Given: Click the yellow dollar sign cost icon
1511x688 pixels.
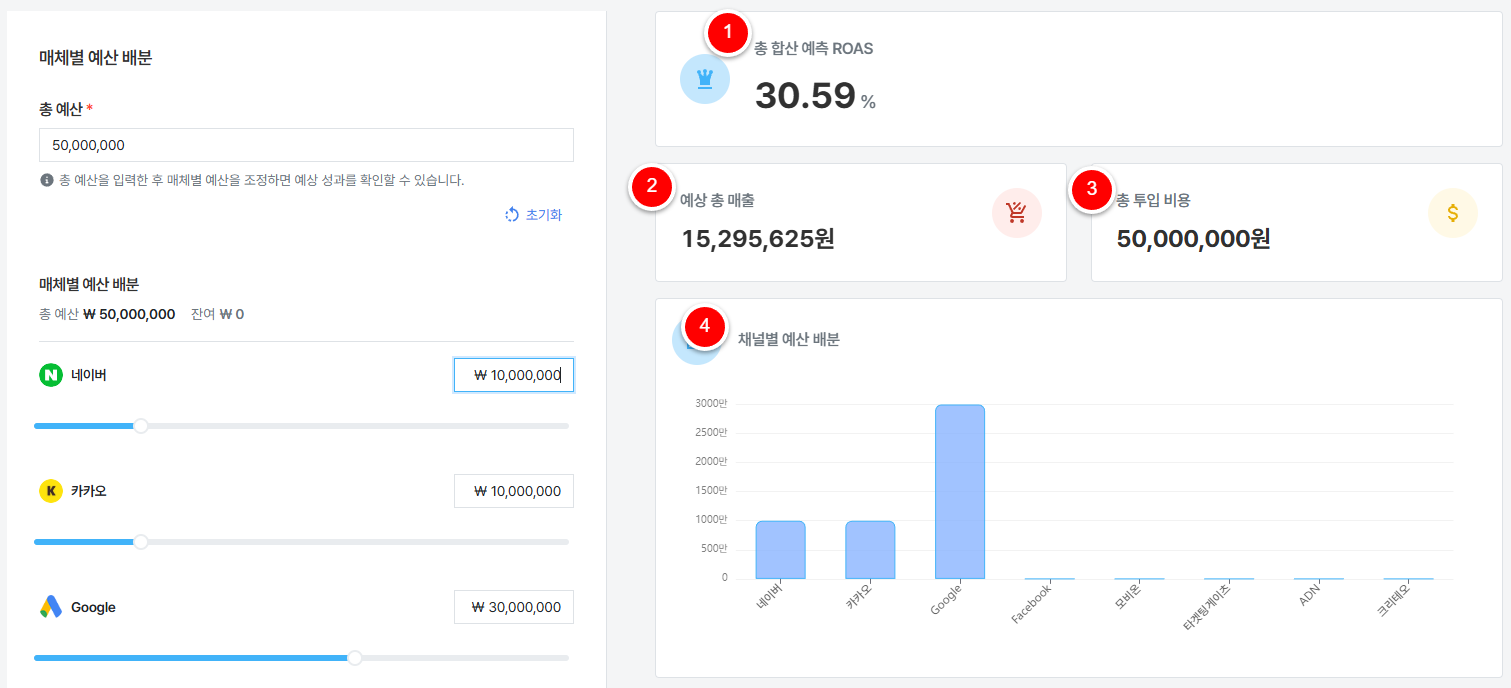Looking at the screenshot, I should 1452,213.
